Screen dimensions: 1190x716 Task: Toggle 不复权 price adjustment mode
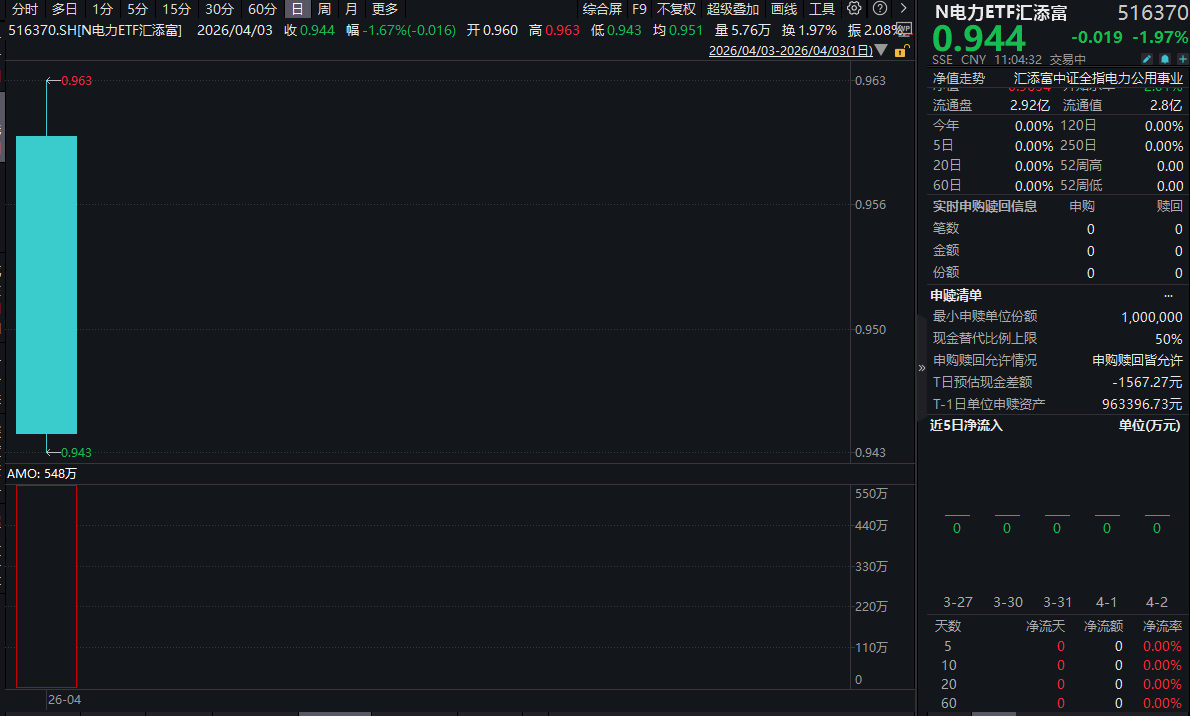coord(676,9)
